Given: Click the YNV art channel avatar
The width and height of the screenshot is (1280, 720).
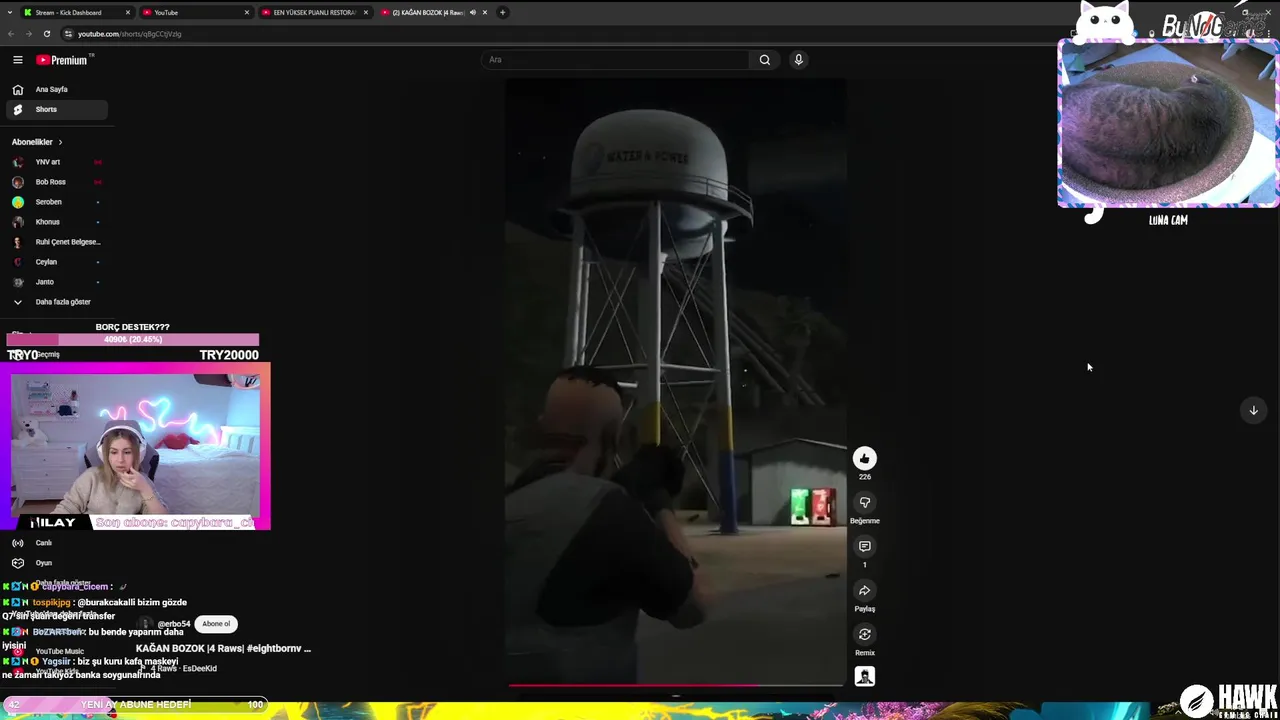Looking at the screenshot, I should click(x=17, y=162).
